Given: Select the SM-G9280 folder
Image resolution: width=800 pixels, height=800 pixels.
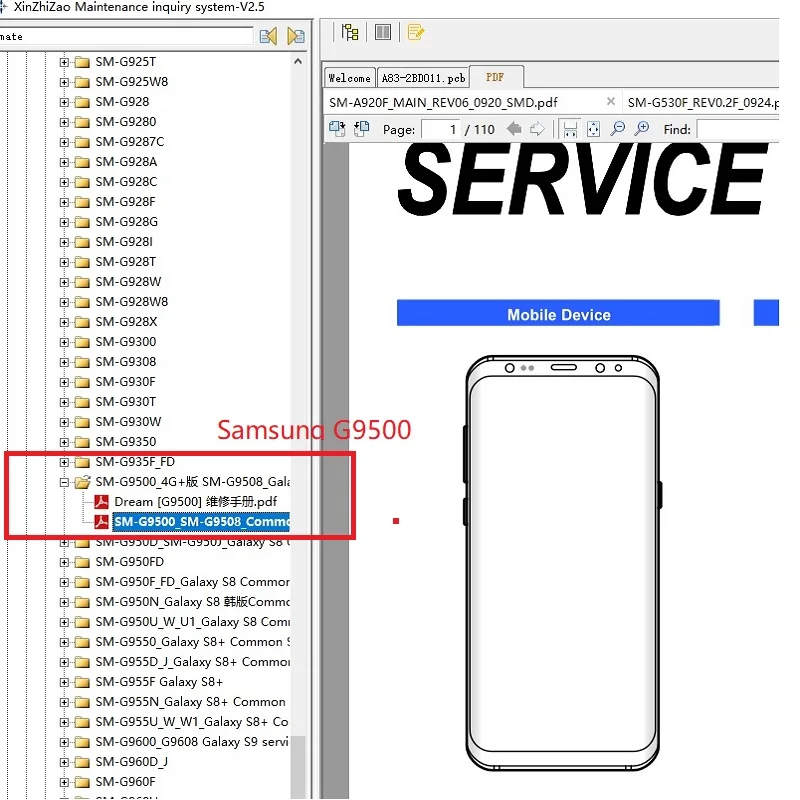Looking at the screenshot, I should tap(126, 122).
